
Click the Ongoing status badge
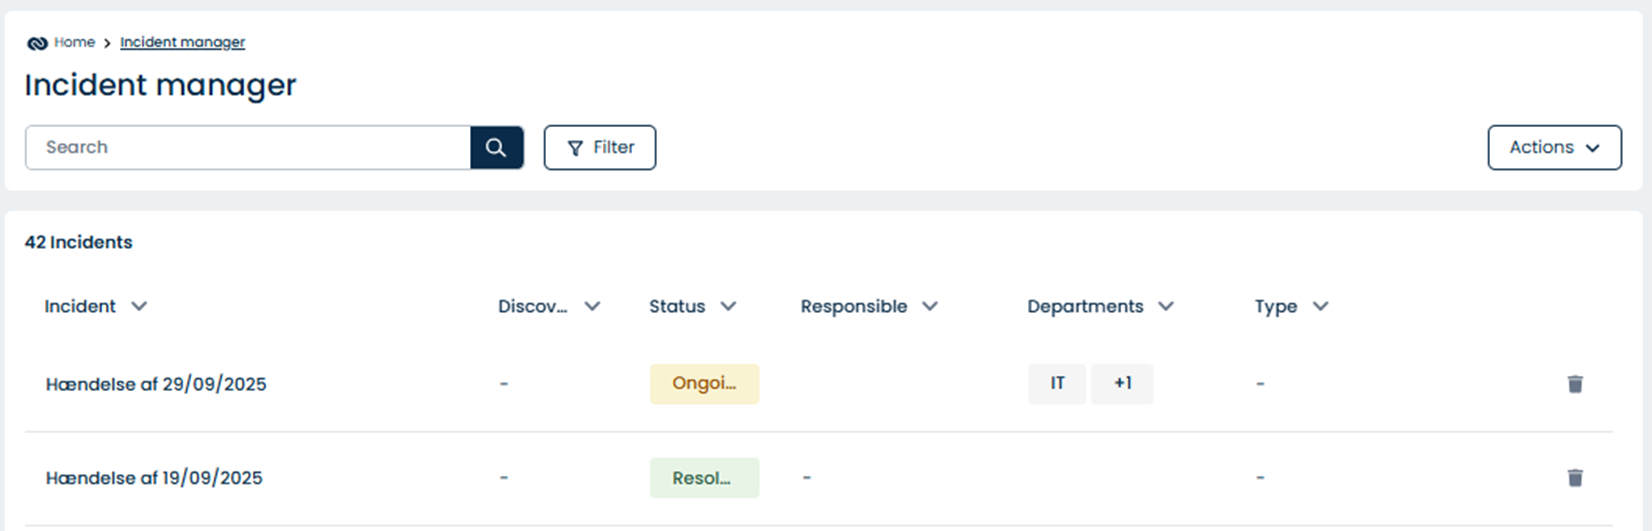coord(704,384)
